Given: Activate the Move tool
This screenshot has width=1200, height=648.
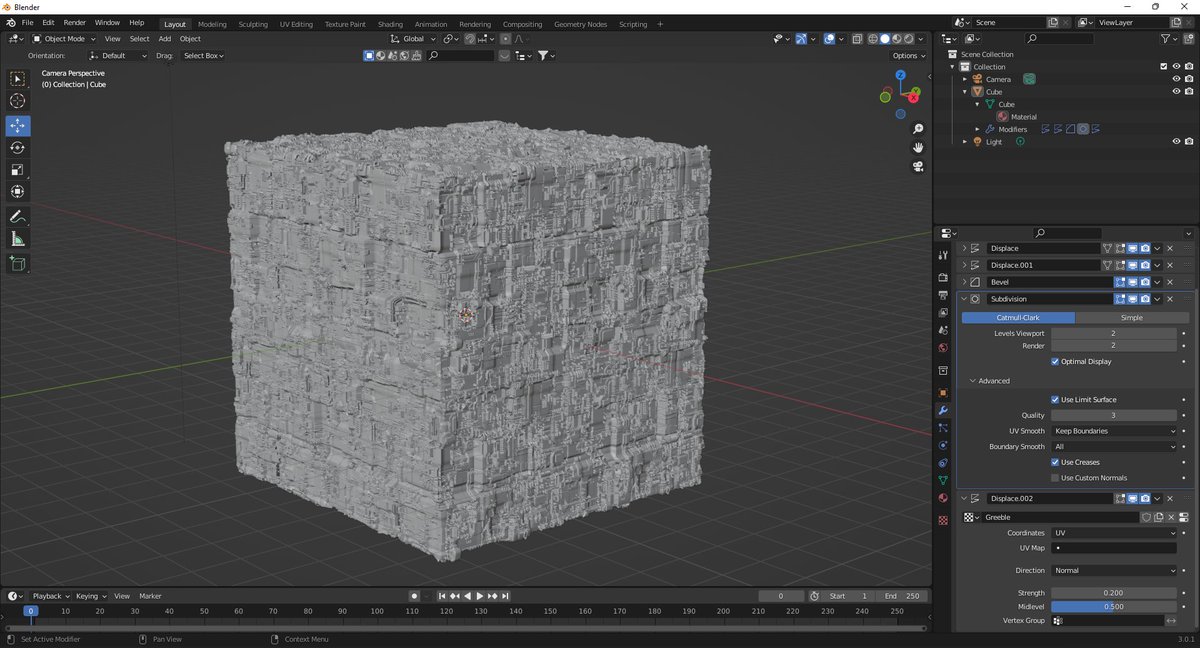Looking at the screenshot, I should (18, 126).
